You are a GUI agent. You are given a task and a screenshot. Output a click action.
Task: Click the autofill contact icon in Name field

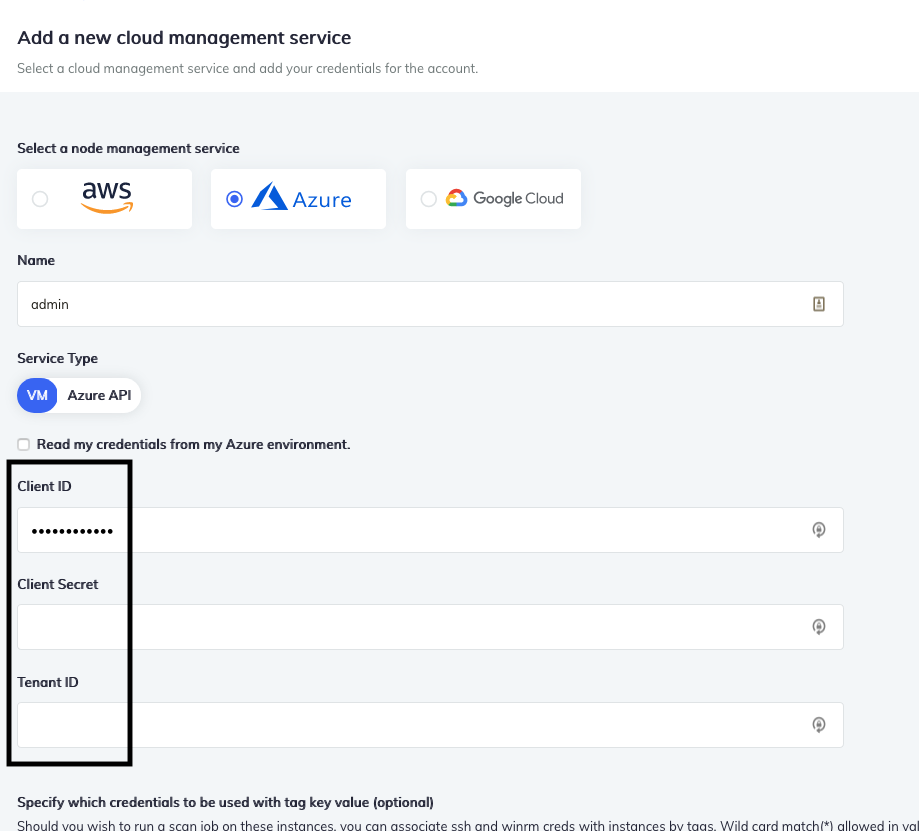point(819,304)
